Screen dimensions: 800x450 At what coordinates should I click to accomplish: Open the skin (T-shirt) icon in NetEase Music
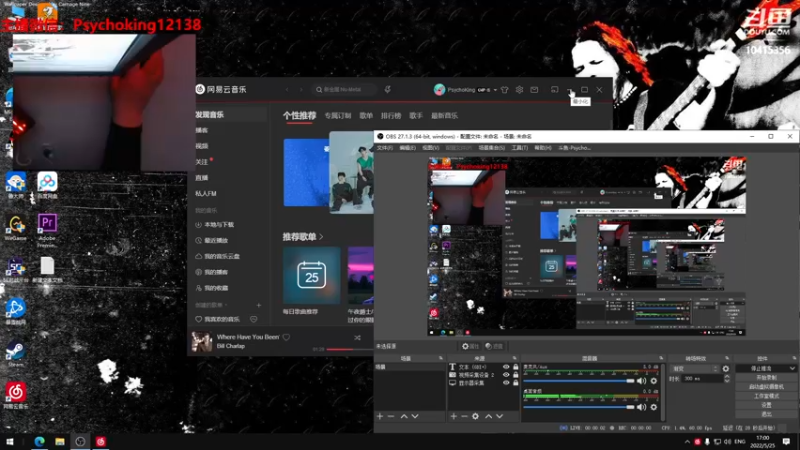(505, 90)
